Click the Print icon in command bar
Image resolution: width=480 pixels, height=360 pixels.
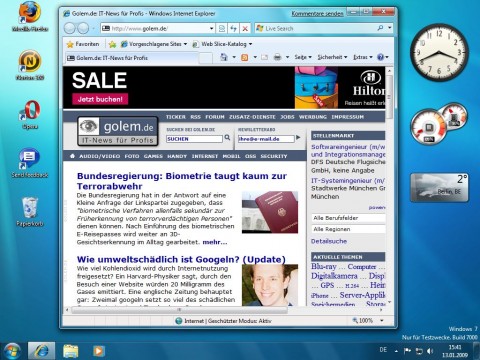(x=277, y=57)
